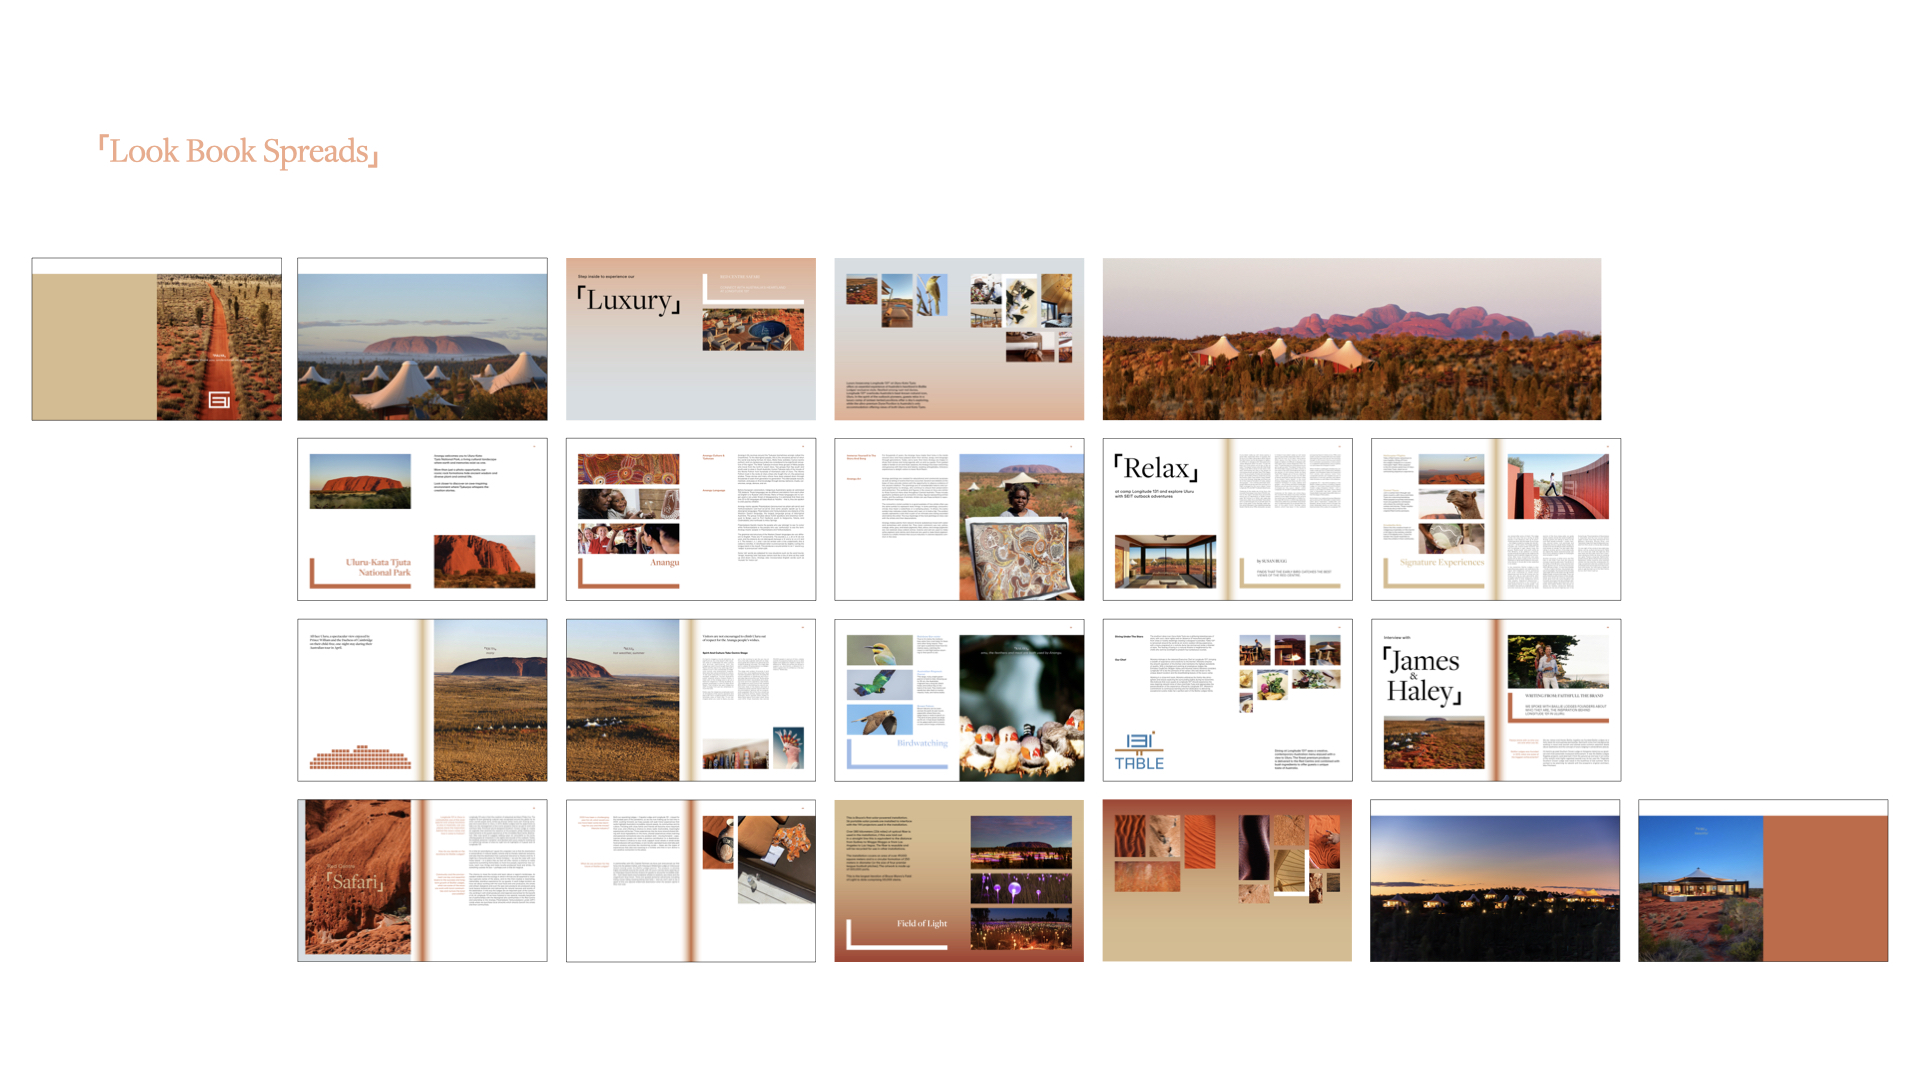Open the back cover terracotta spread
Image resolution: width=1920 pixels, height=1080 pixels.
click(1762, 880)
